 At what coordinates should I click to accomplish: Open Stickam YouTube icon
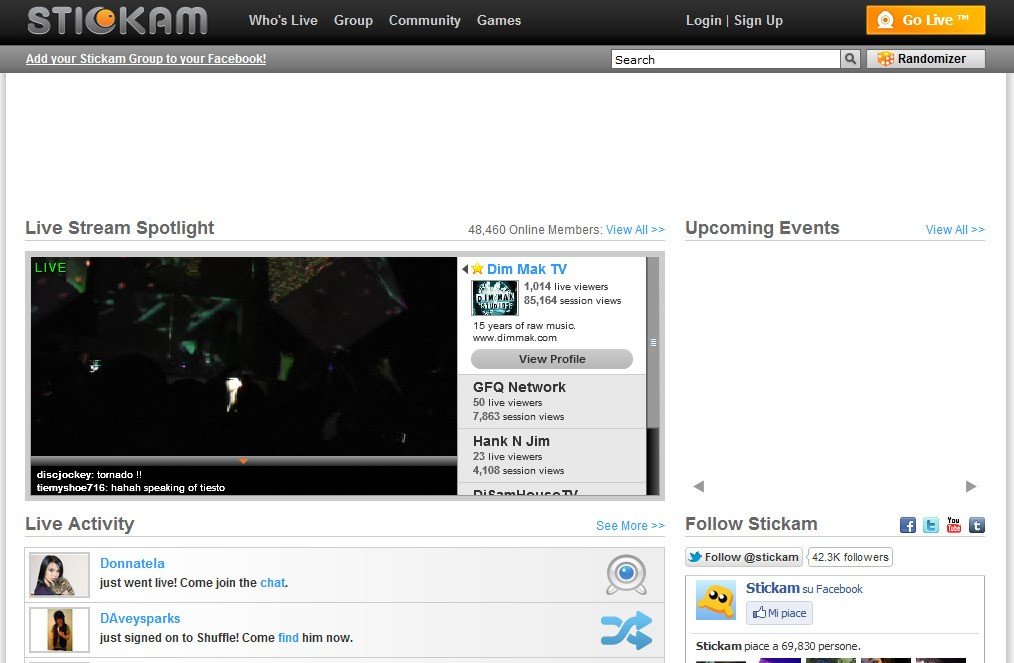954,525
